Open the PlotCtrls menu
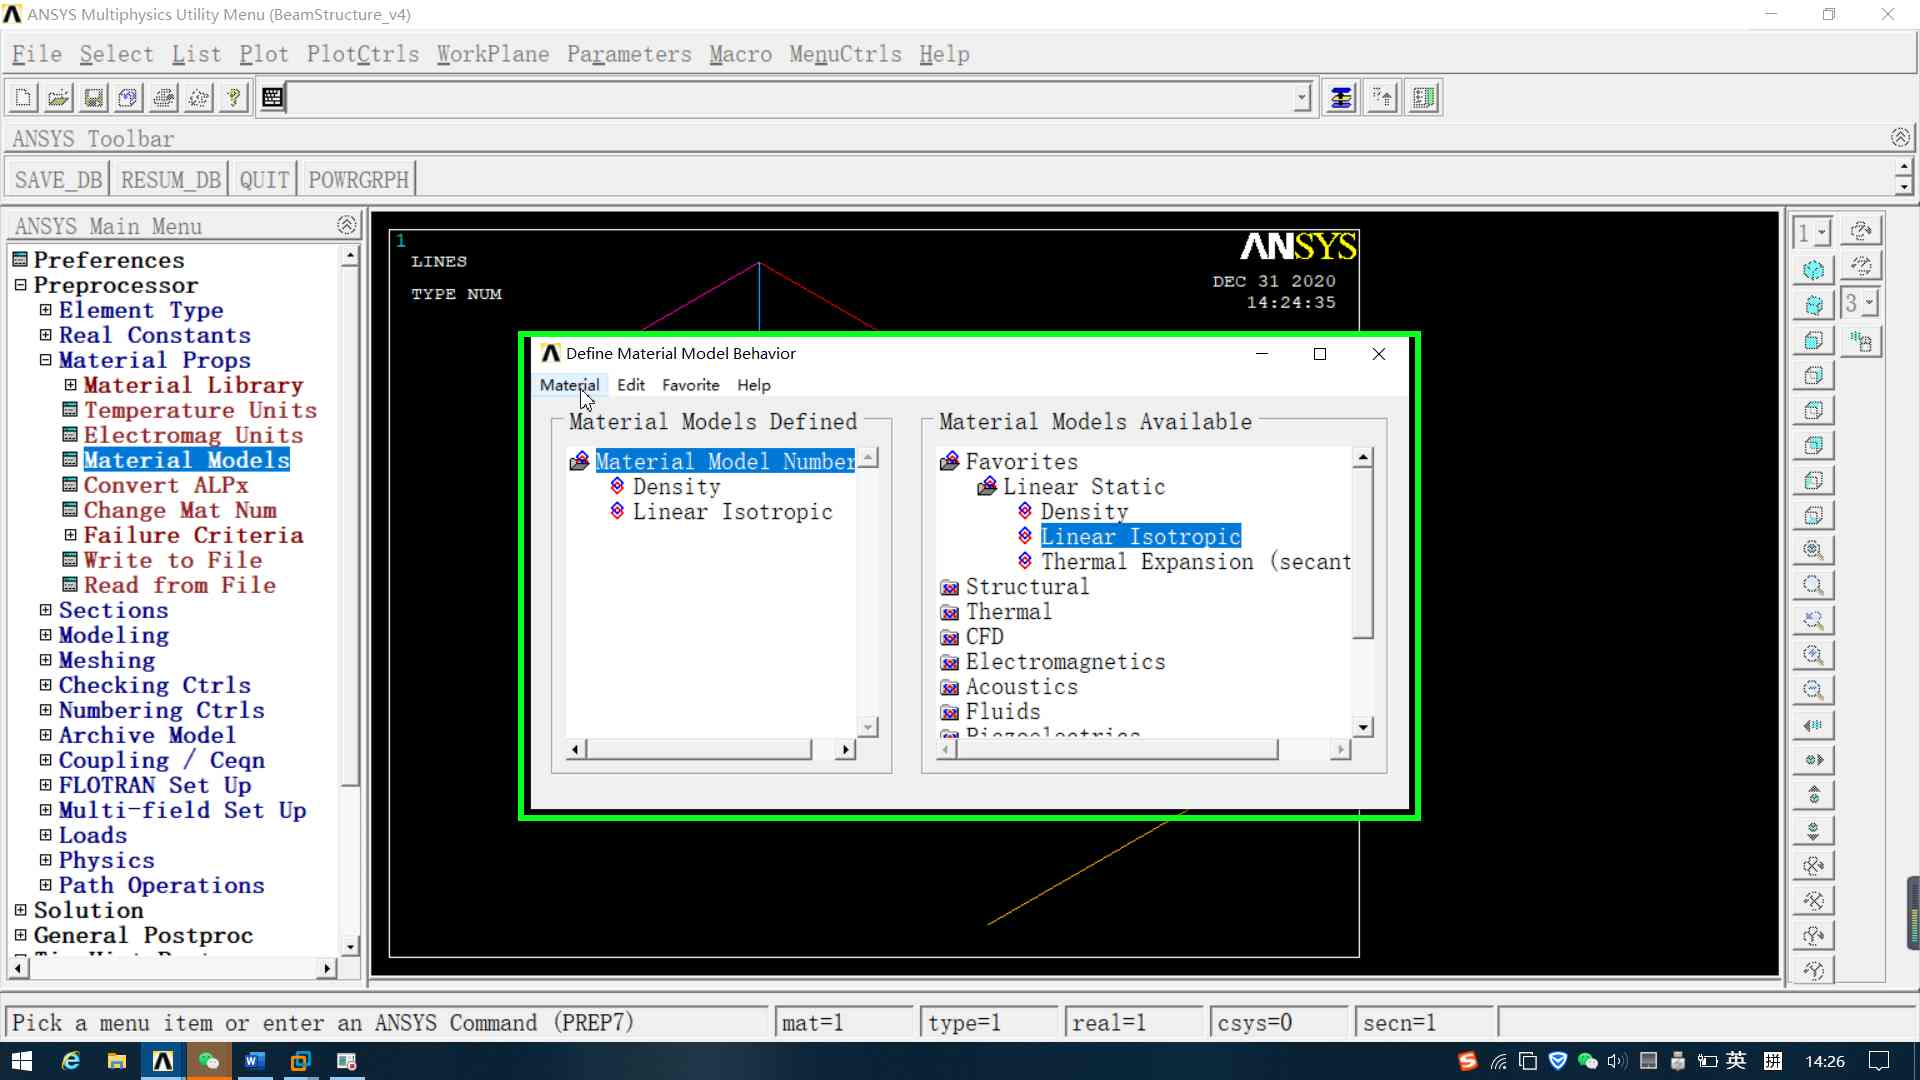 [x=363, y=54]
